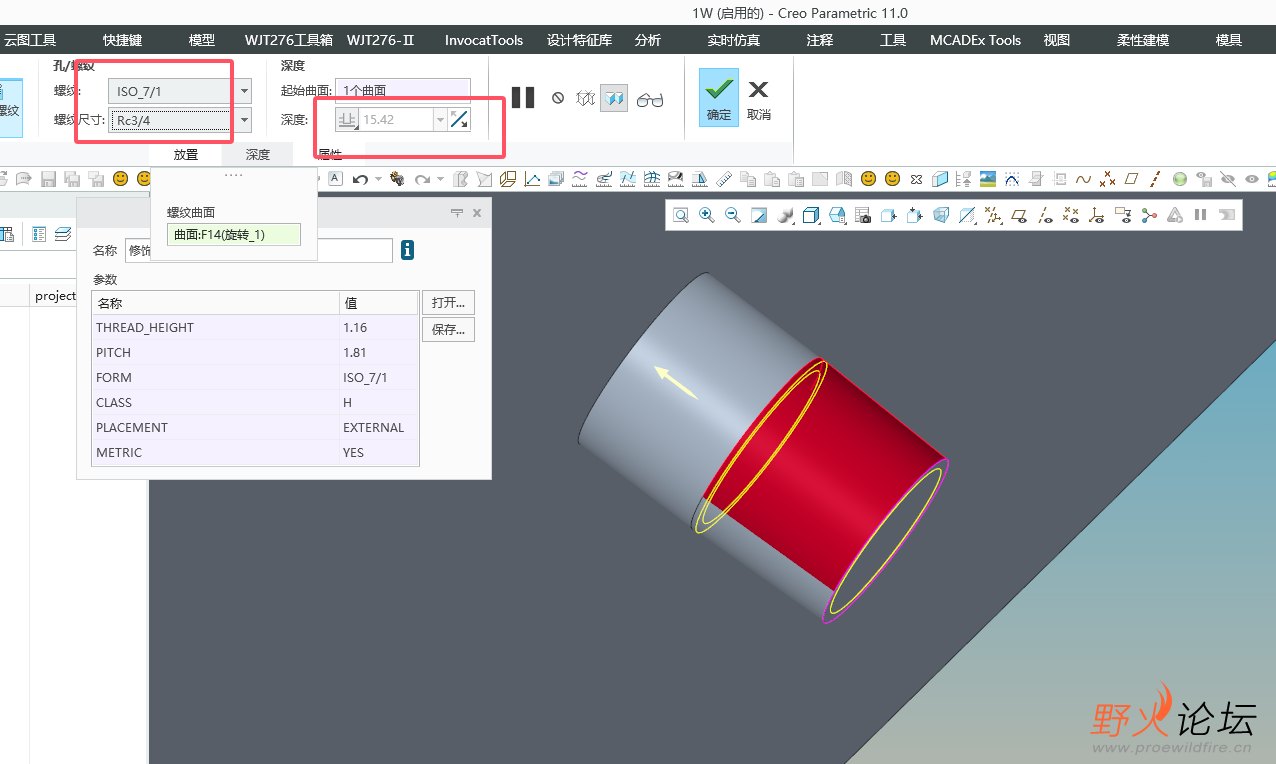Open the depth option type selector
The image size is (1276, 764).
pos(347,119)
